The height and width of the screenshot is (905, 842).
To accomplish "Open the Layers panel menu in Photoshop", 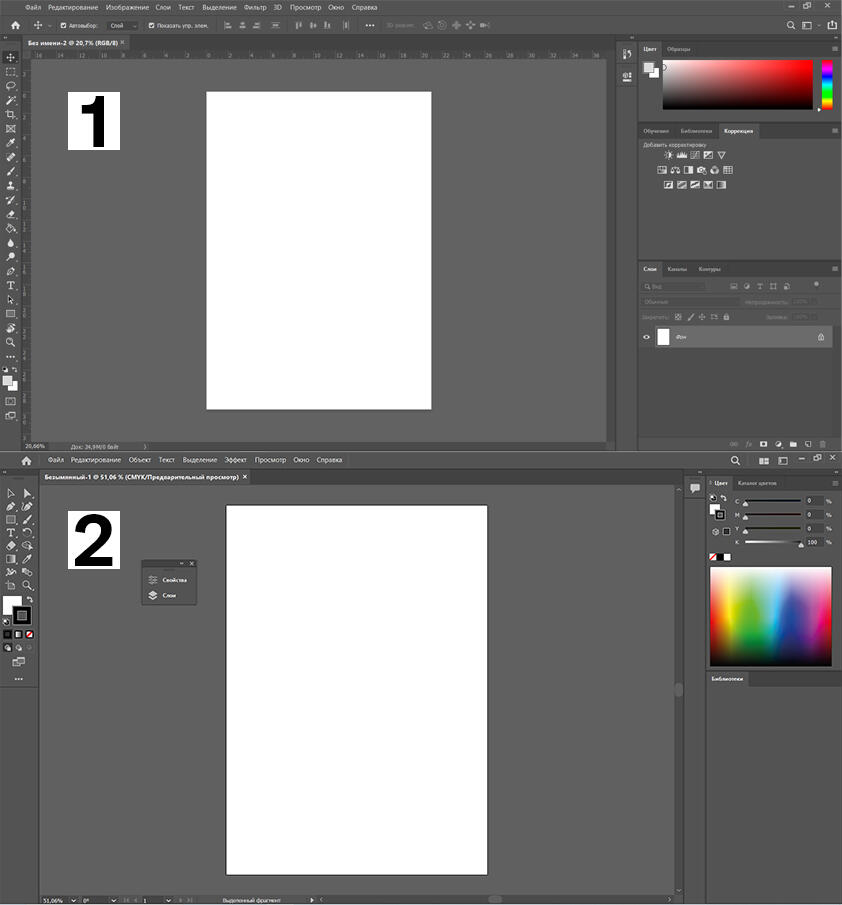I will pos(834,269).
